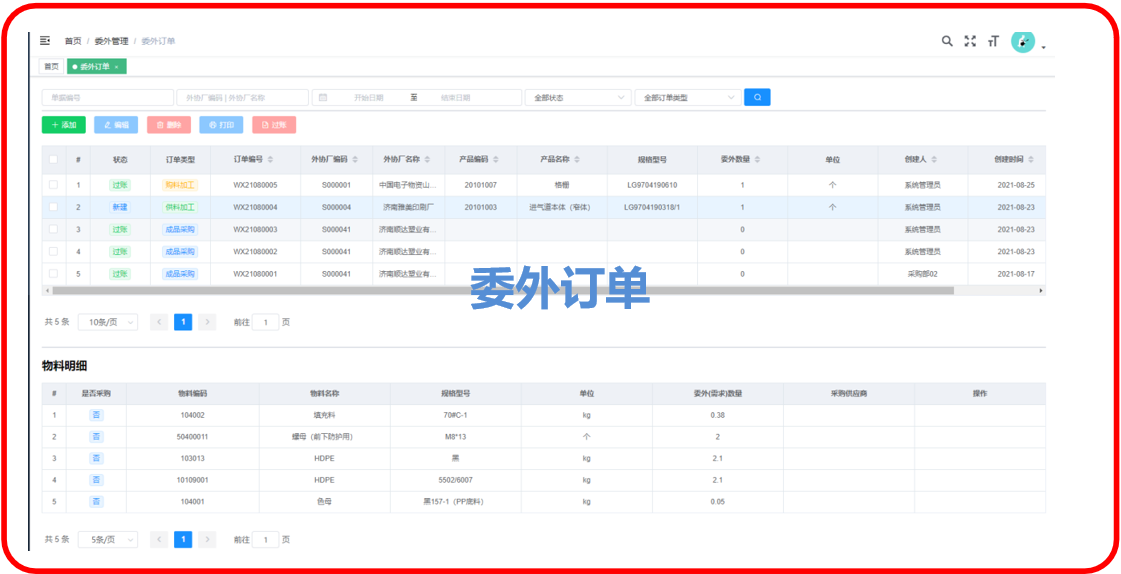The width and height of the screenshot is (1121, 574).
Task: Click the 打印 print button
Action: pos(221,125)
